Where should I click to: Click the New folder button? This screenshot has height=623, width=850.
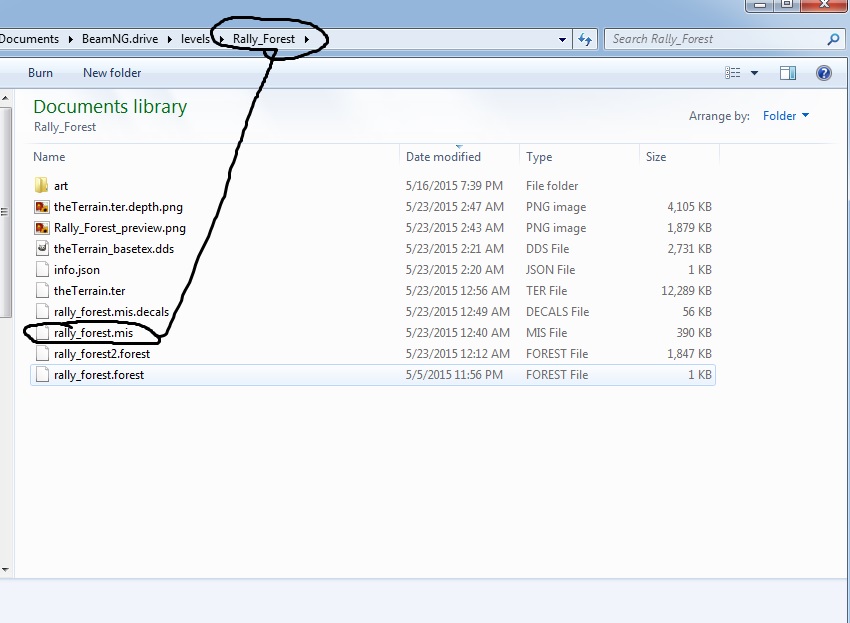112,73
